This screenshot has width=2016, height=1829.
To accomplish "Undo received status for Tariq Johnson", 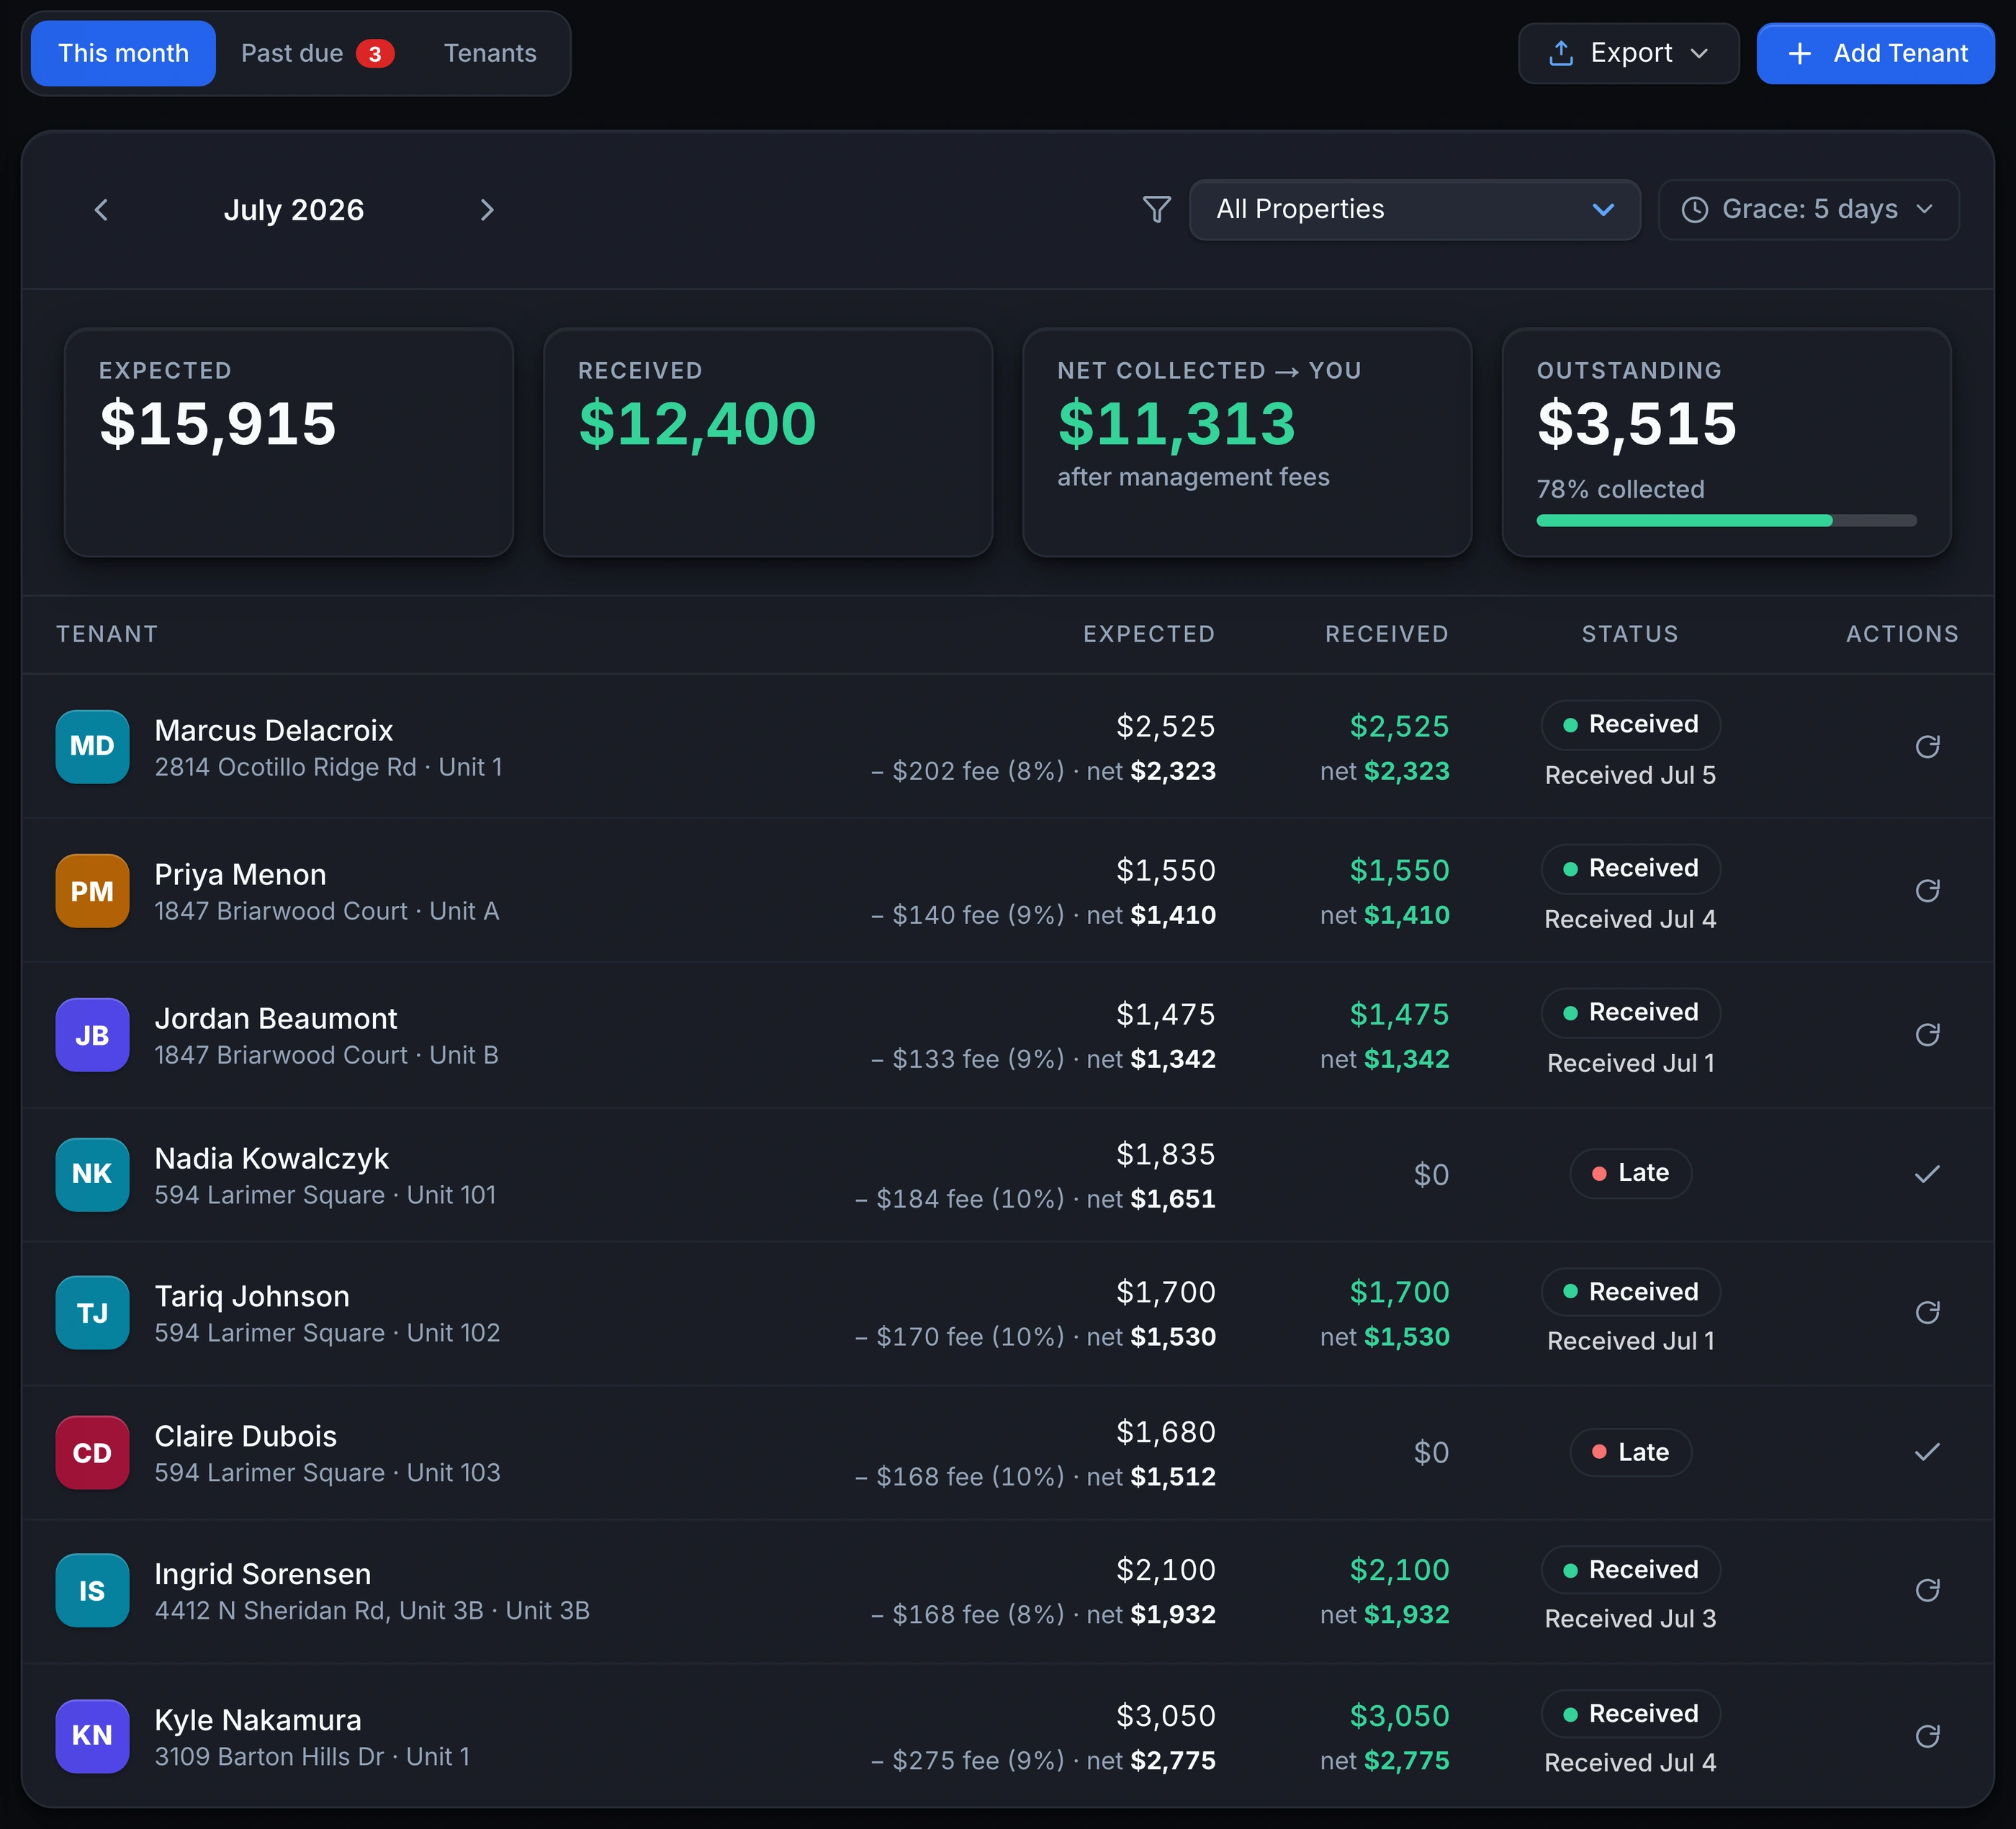I will point(1927,1313).
